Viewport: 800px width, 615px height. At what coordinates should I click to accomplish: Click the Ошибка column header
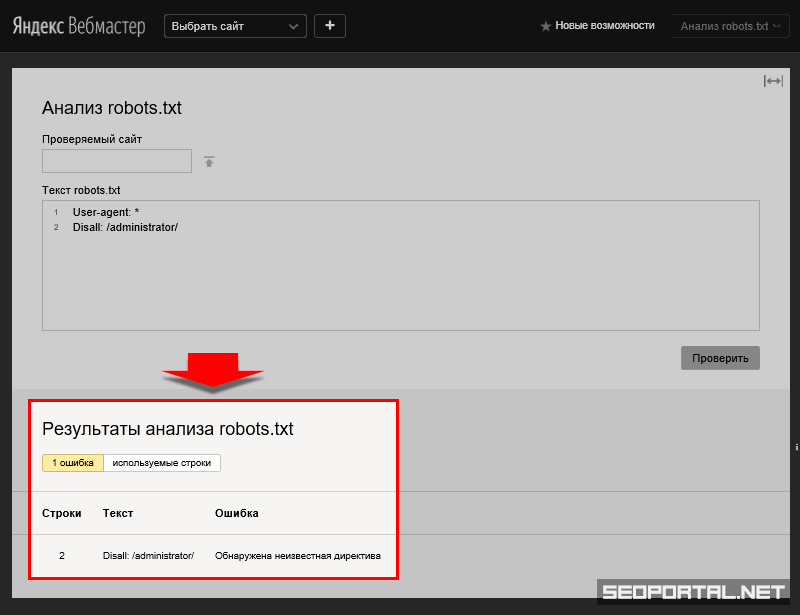tap(237, 513)
